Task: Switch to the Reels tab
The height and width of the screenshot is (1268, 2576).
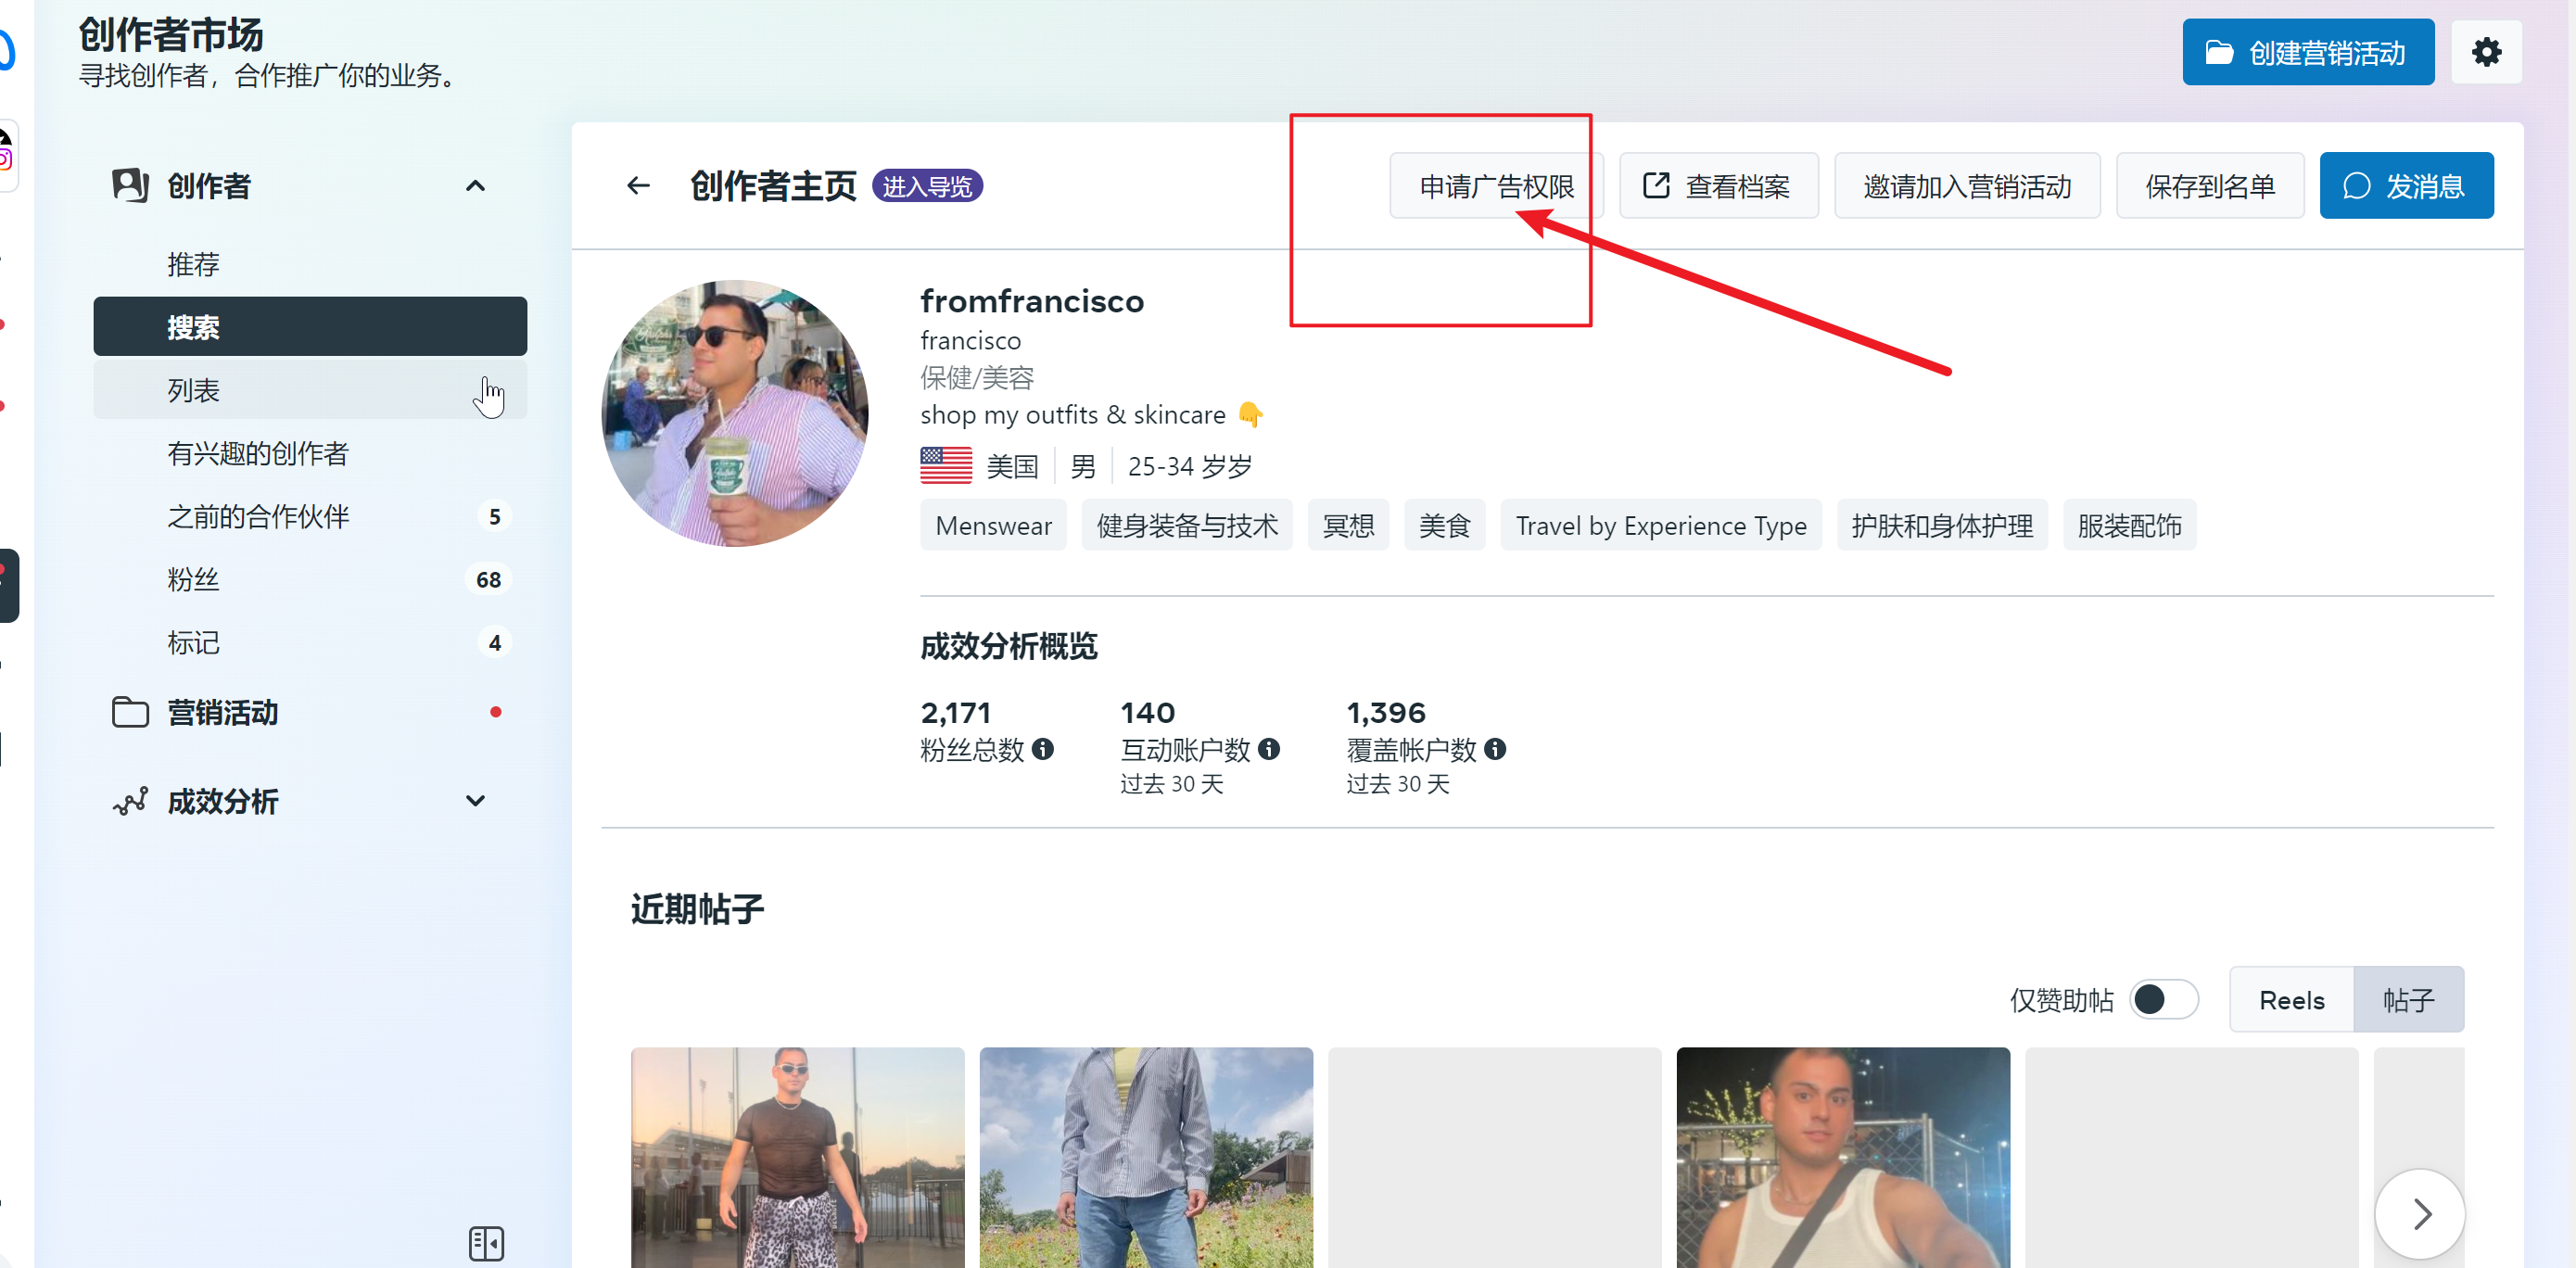Action: (2291, 999)
